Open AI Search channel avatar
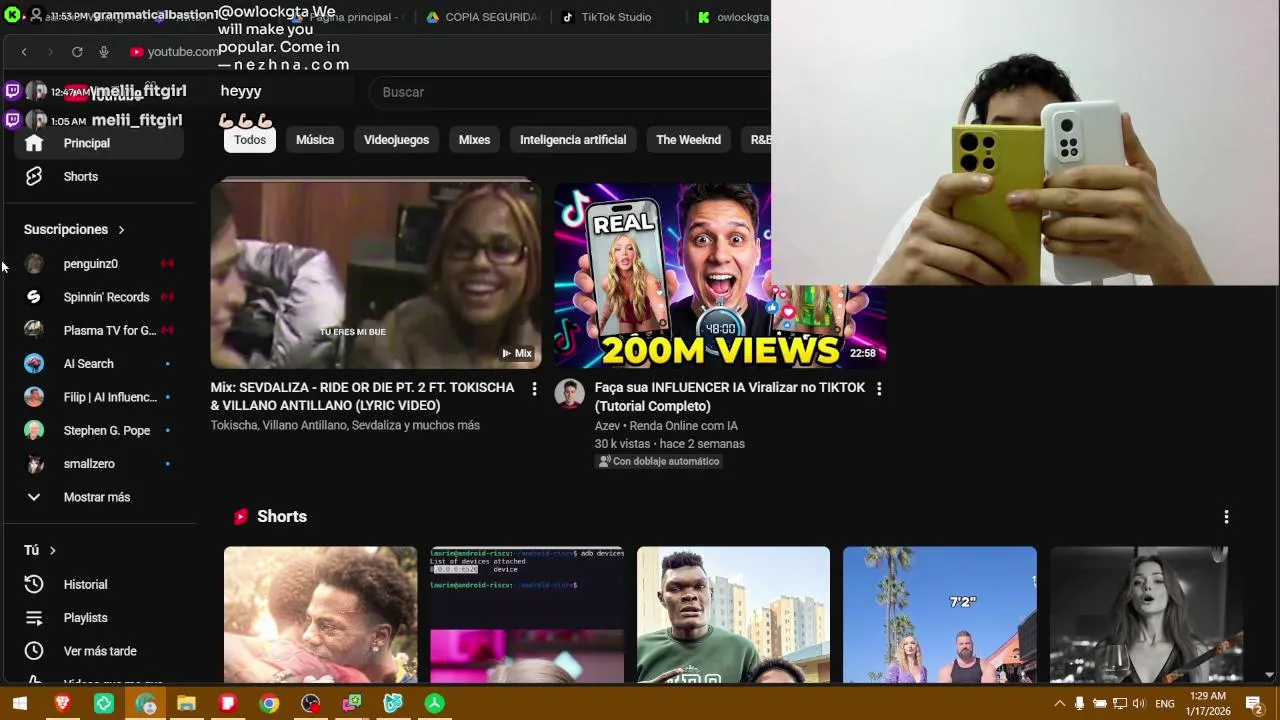 [34, 364]
